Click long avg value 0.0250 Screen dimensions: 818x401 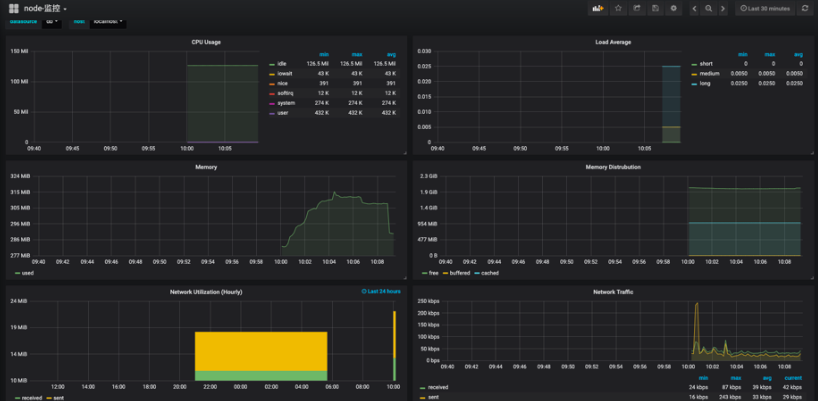coord(795,83)
